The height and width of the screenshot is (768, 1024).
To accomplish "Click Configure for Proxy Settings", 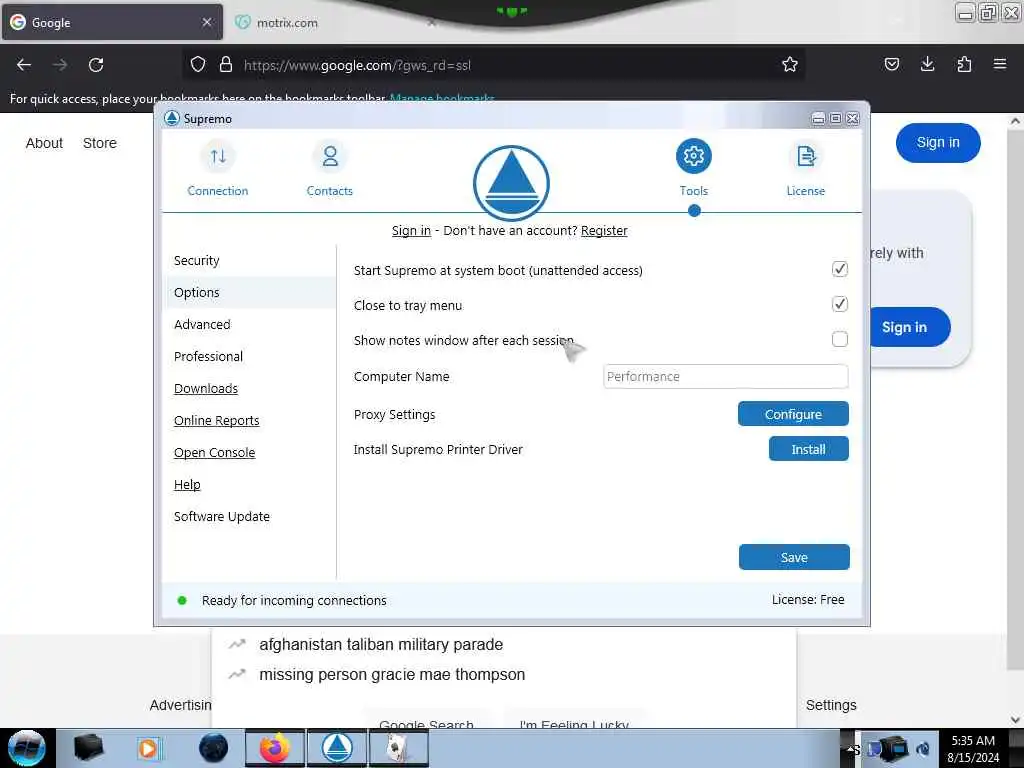I will pos(793,414).
